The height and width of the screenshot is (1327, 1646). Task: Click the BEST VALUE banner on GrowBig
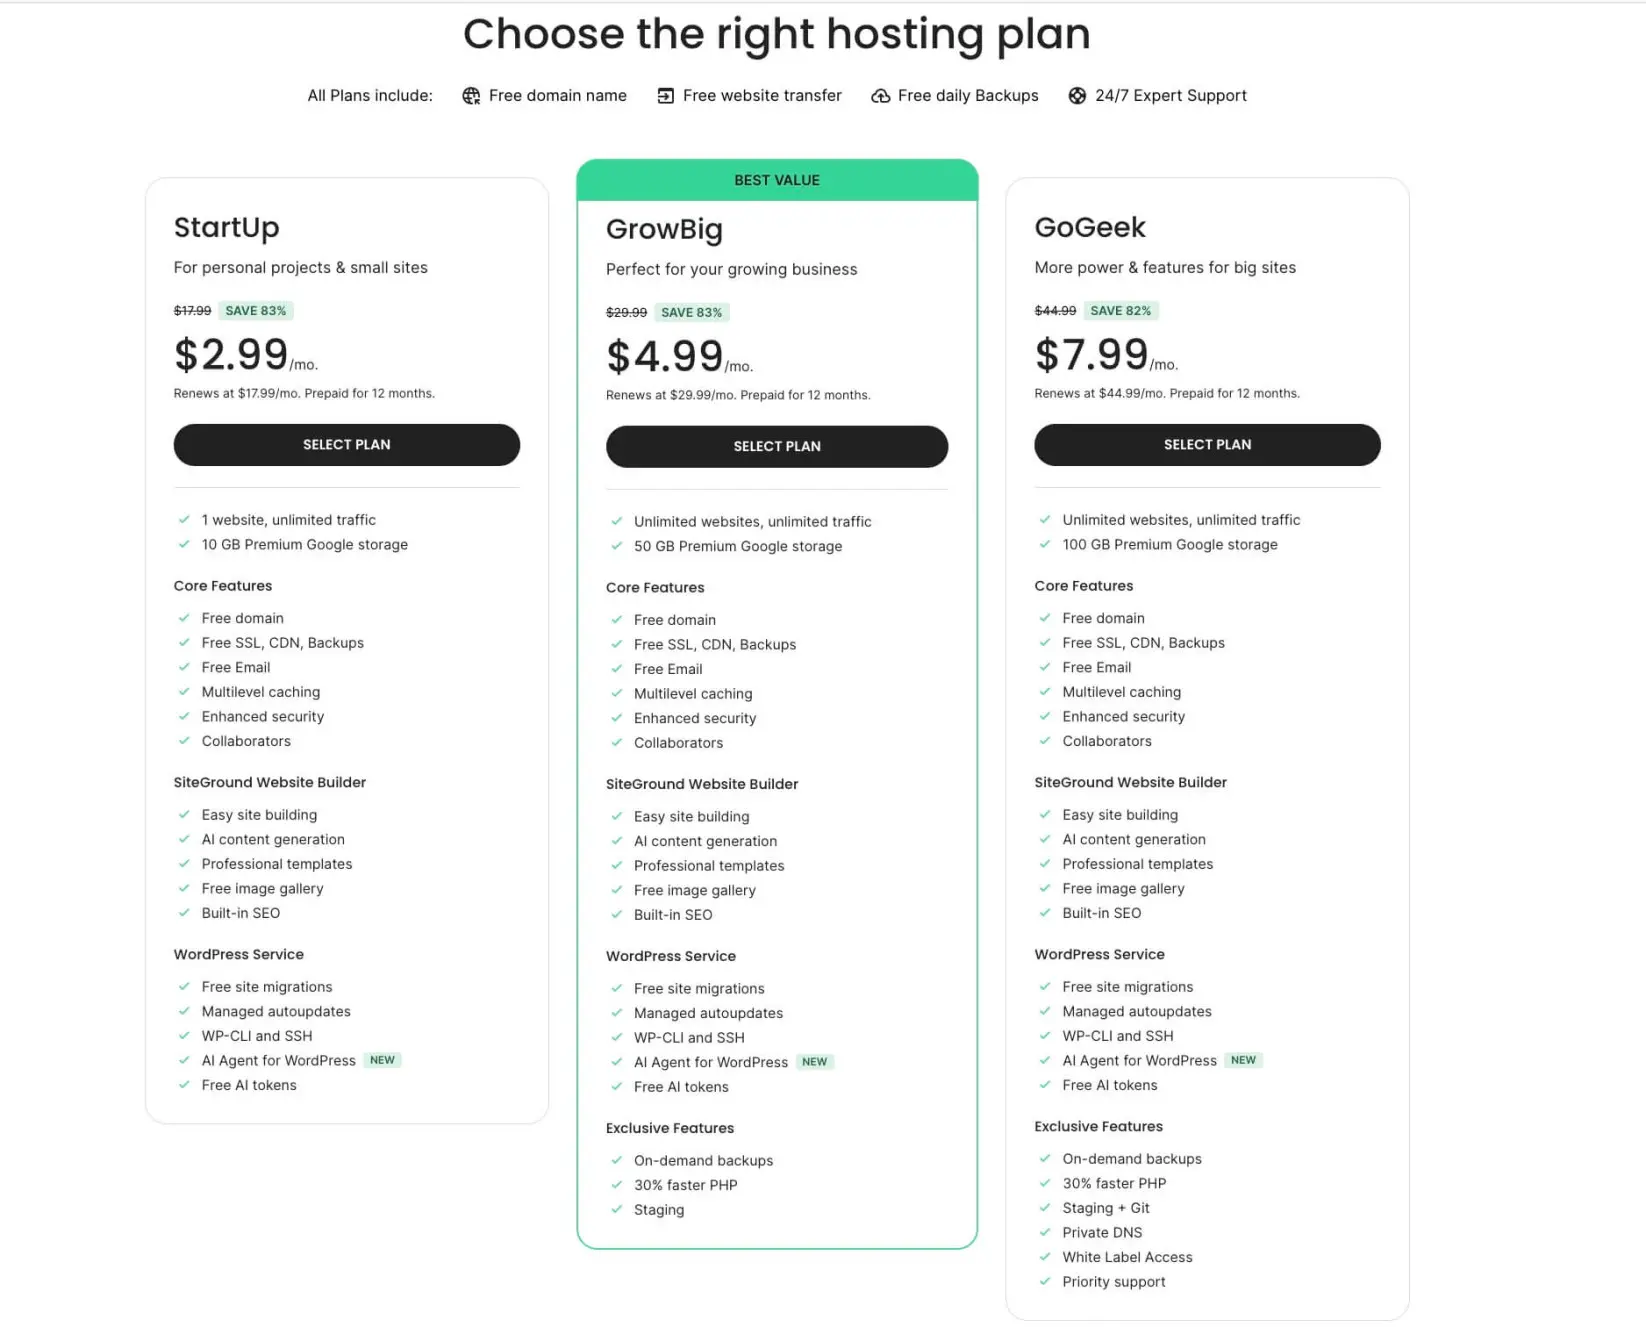click(777, 180)
